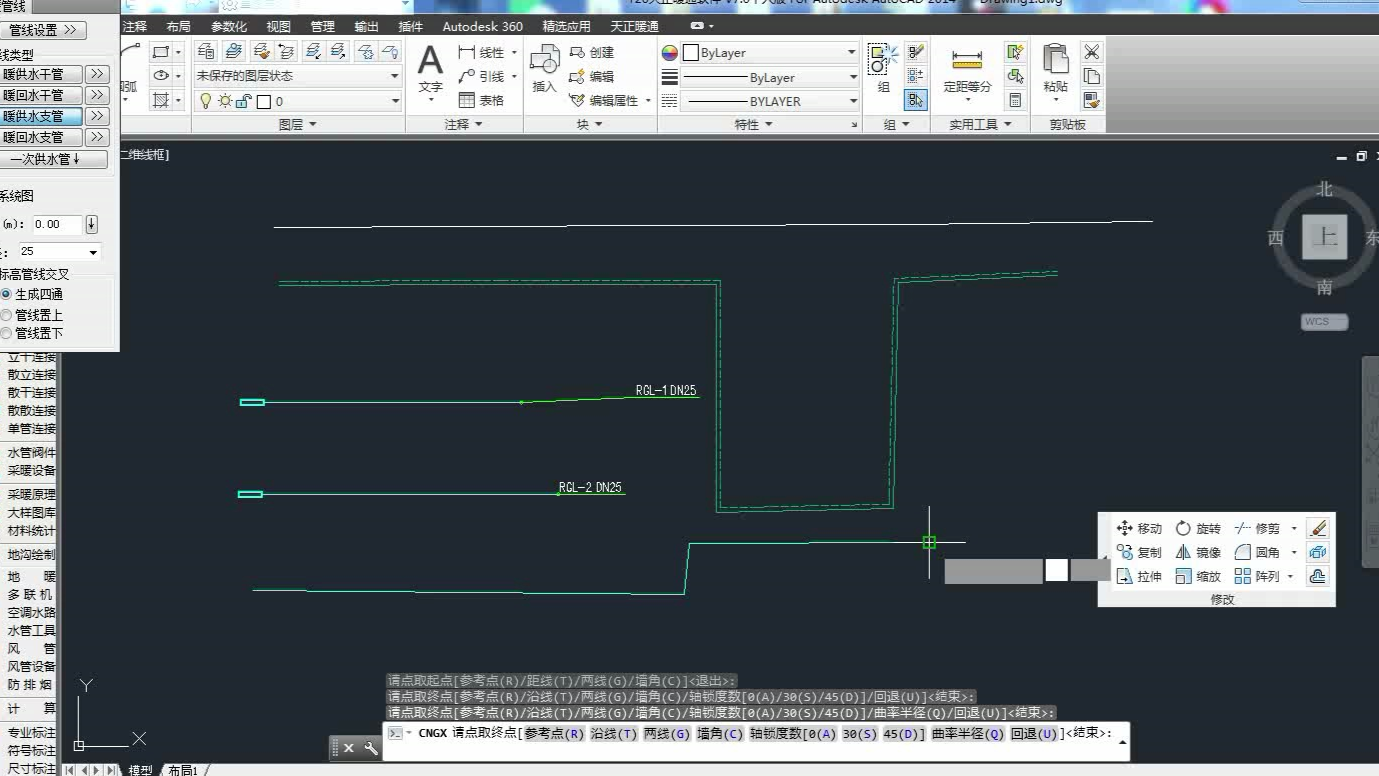Click the object color wheel swatch
The height and width of the screenshot is (776, 1379).
[670, 53]
